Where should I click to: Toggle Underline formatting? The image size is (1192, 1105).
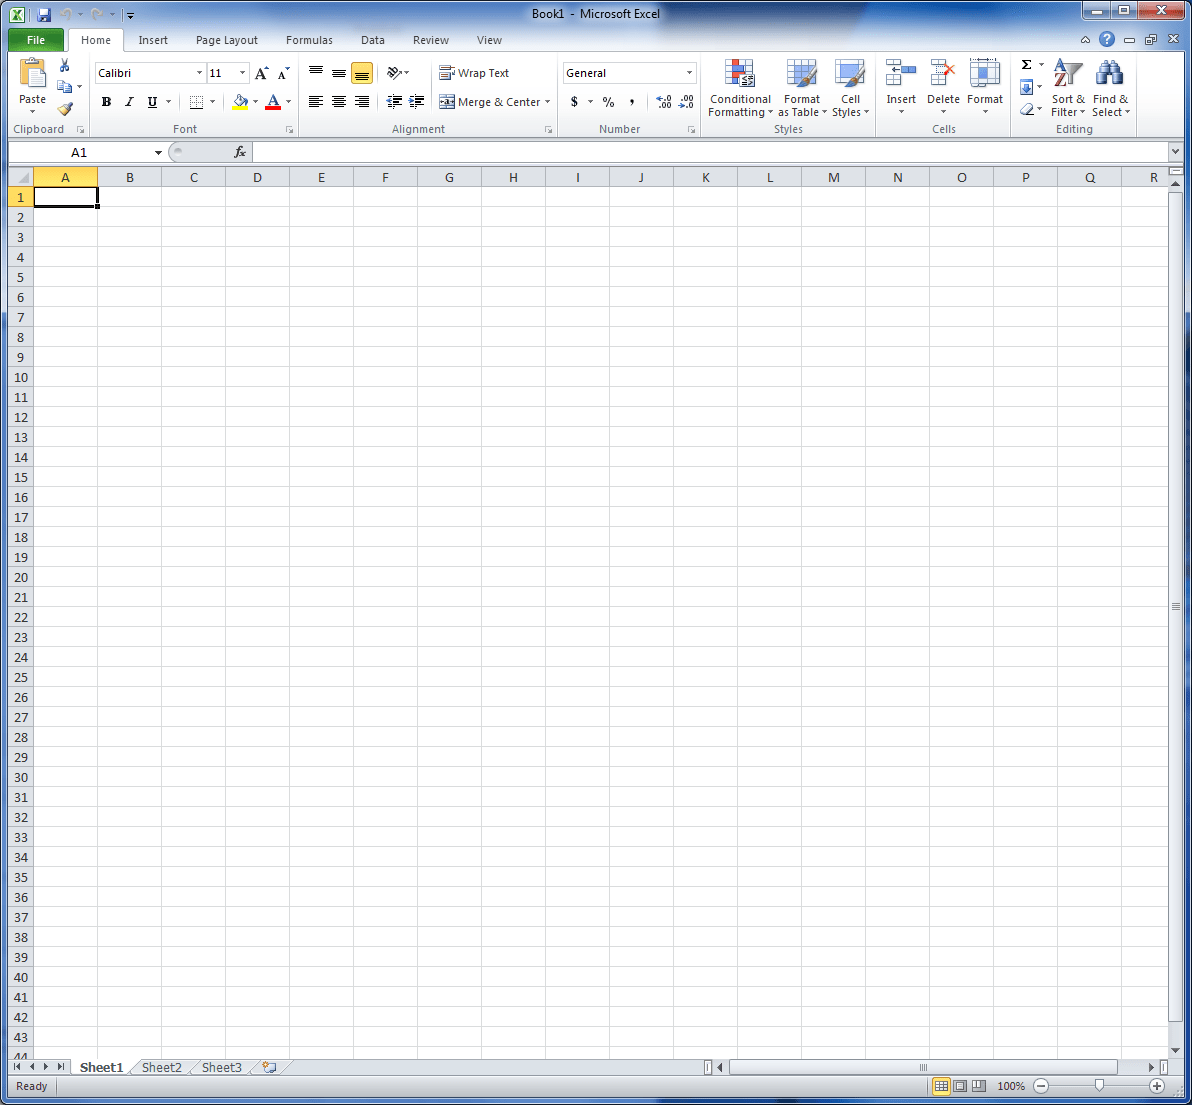(152, 102)
